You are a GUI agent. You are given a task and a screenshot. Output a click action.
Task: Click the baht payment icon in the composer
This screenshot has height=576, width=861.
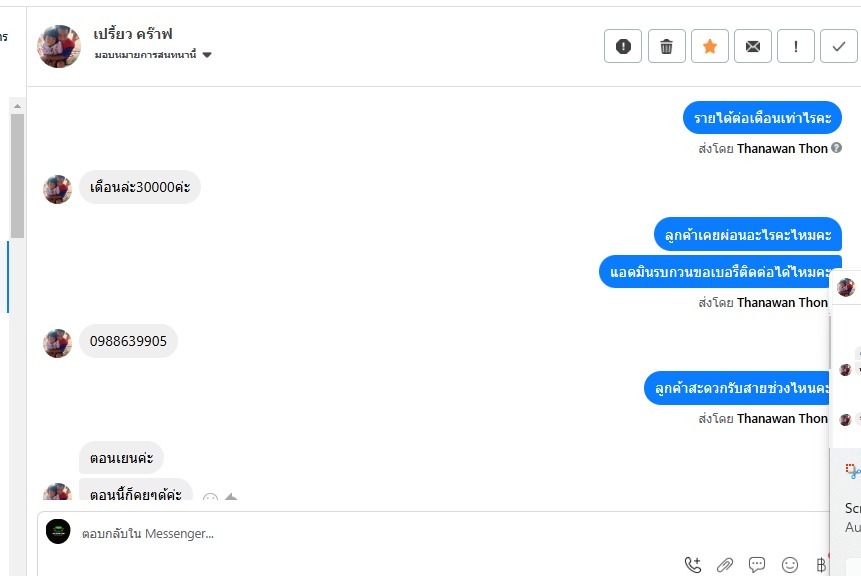point(821,564)
